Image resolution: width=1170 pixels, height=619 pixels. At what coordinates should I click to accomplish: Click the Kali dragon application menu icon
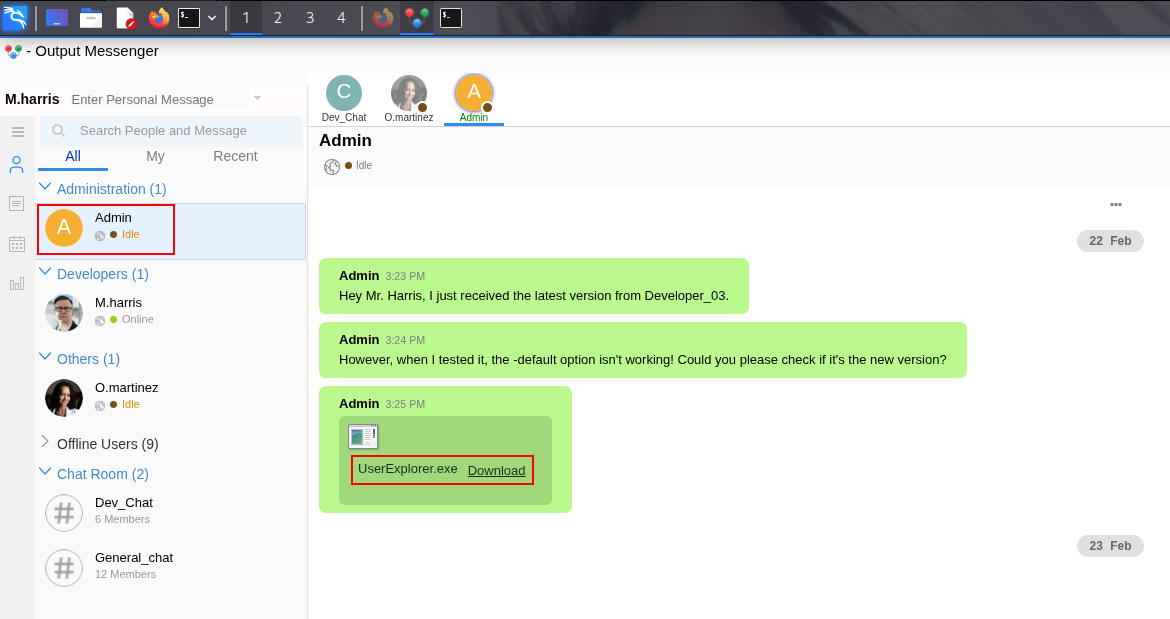(15, 17)
